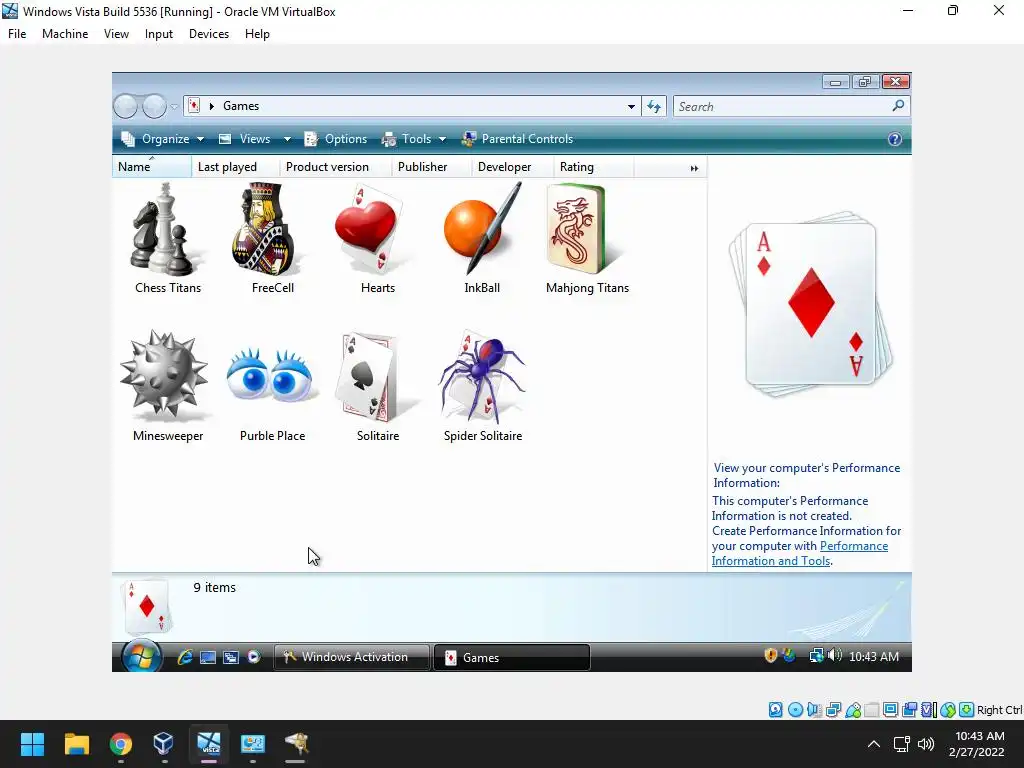This screenshot has width=1024, height=768.
Task: Click the Vista Start orb
Action: tap(141, 656)
